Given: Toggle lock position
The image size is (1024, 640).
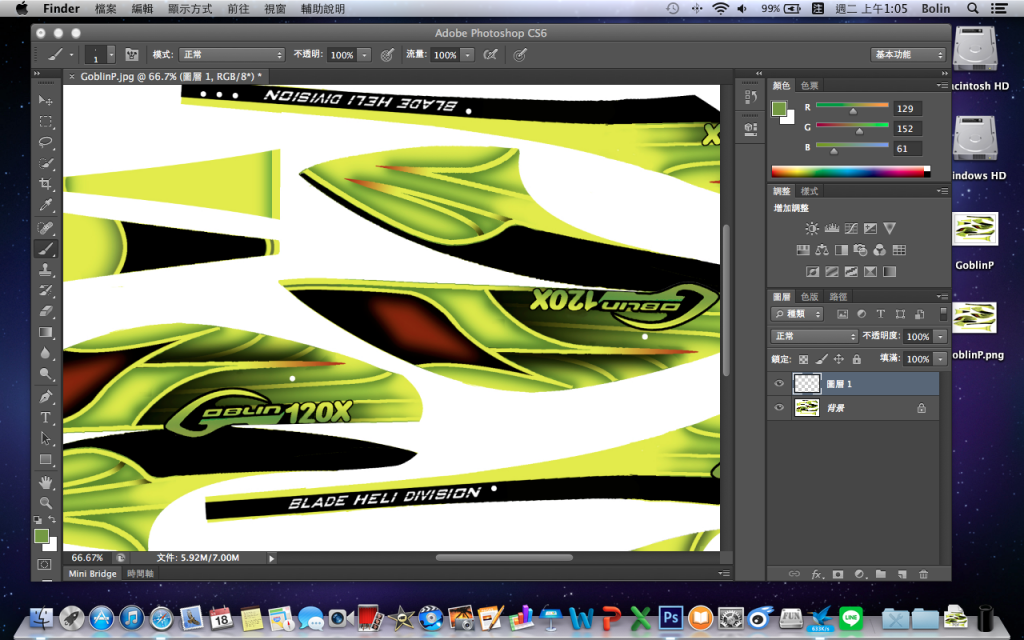Looking at the screenshot, I should point(839,359).
